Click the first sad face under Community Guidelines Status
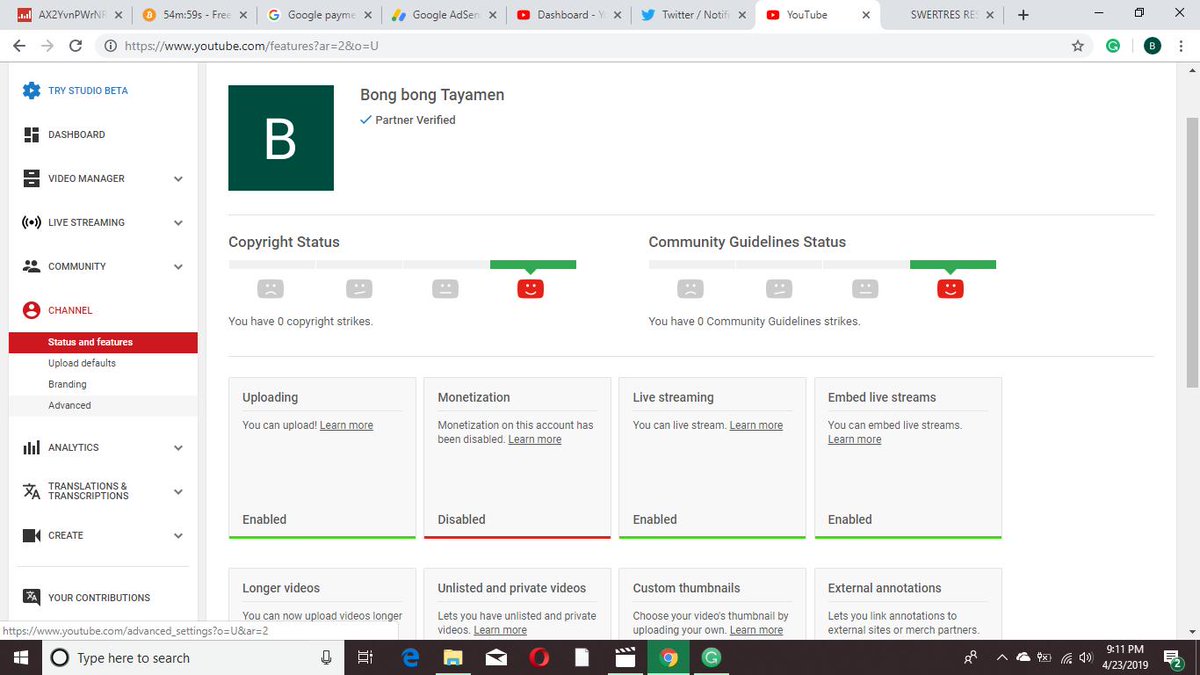 pos(690,288)
